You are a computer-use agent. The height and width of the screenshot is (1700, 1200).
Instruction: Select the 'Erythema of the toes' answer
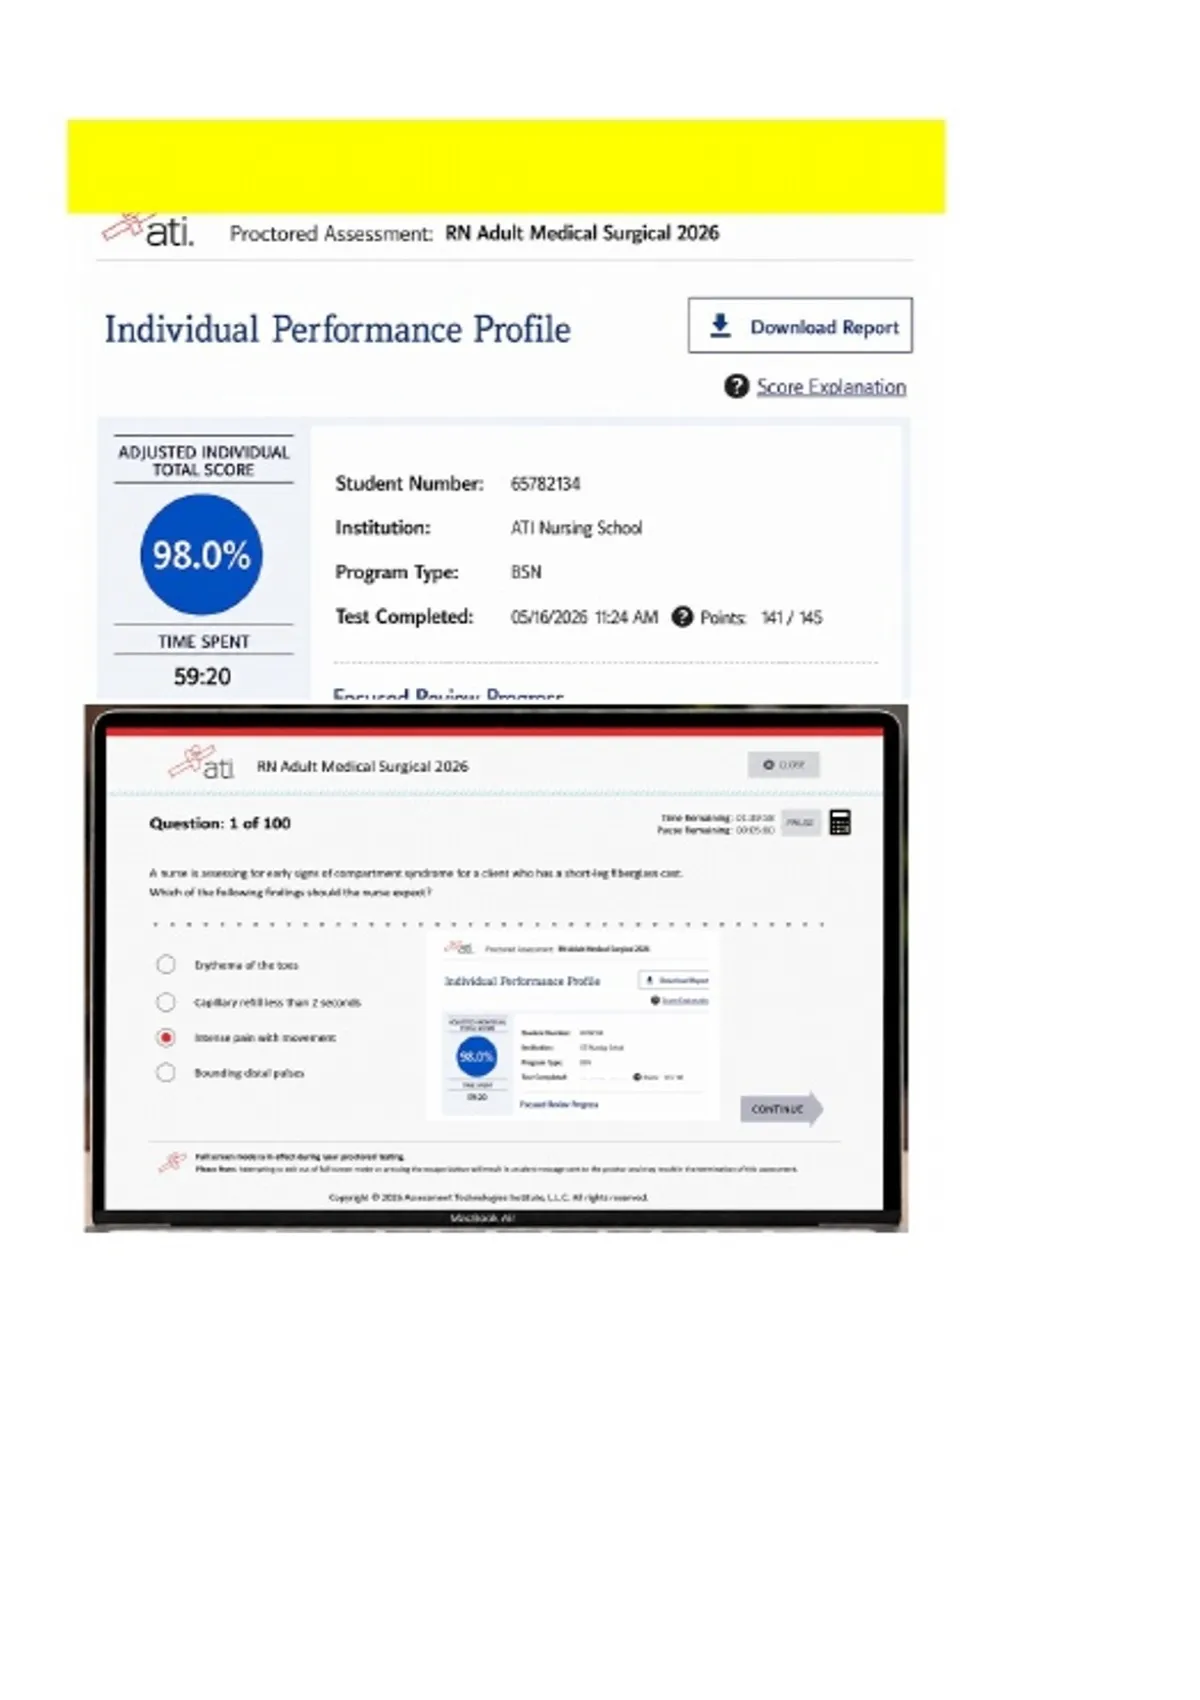(166, 964)
